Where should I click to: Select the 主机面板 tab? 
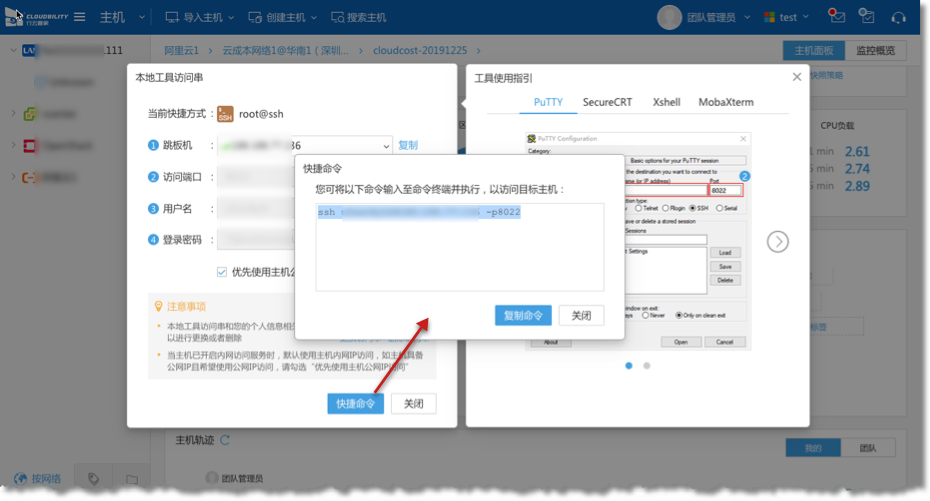click(814, 50)
